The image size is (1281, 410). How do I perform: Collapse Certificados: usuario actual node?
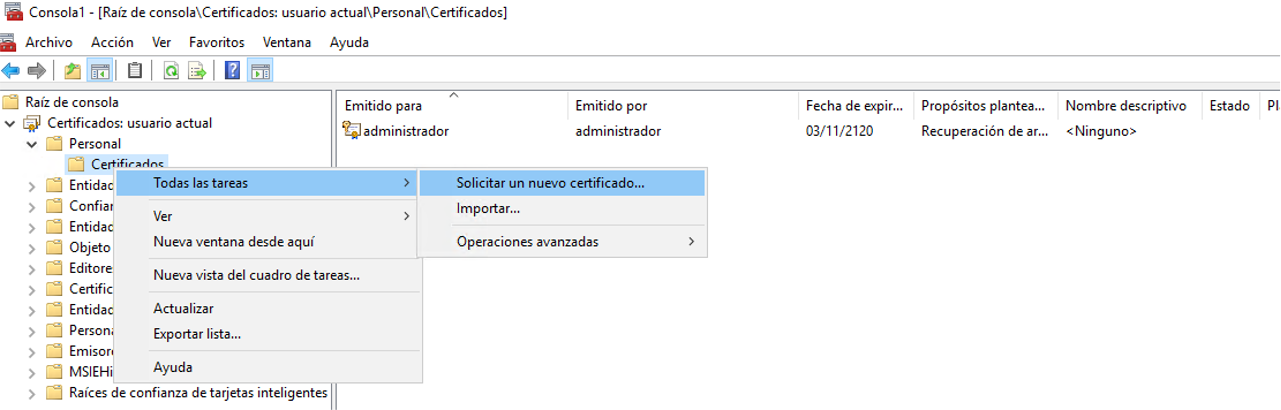[x=11, y=123]
